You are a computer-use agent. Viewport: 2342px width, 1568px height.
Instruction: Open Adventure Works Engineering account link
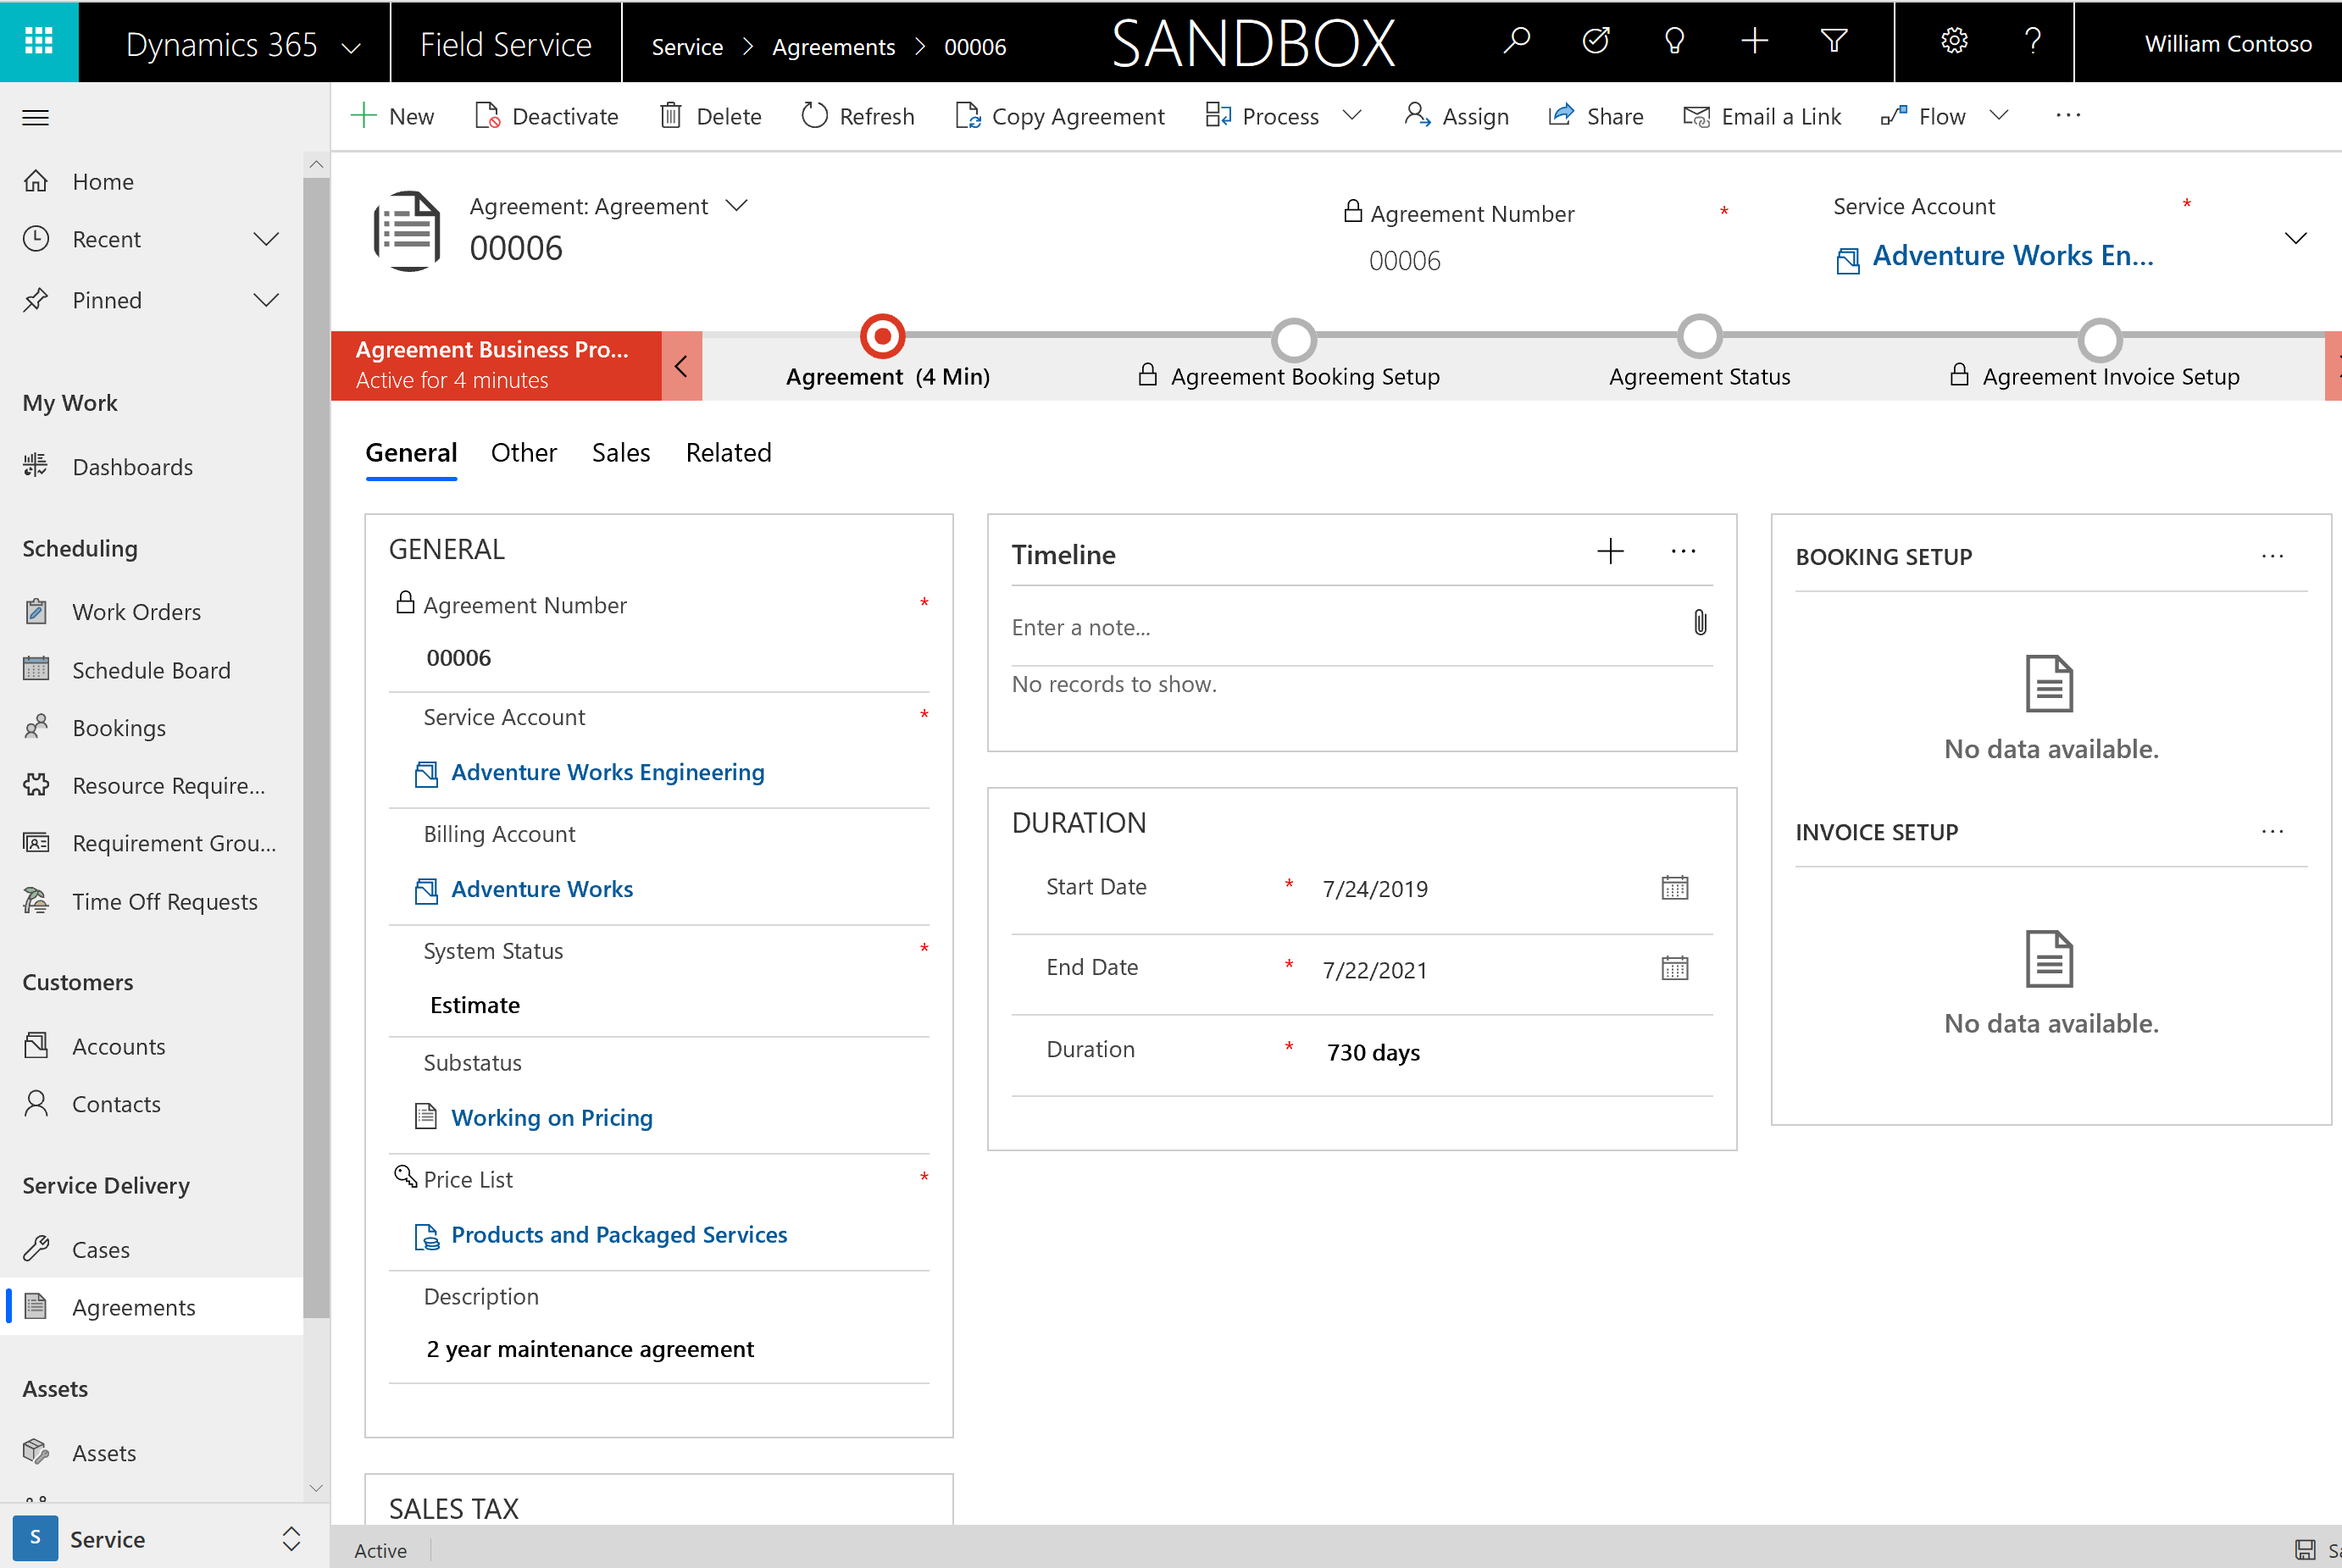608,772
